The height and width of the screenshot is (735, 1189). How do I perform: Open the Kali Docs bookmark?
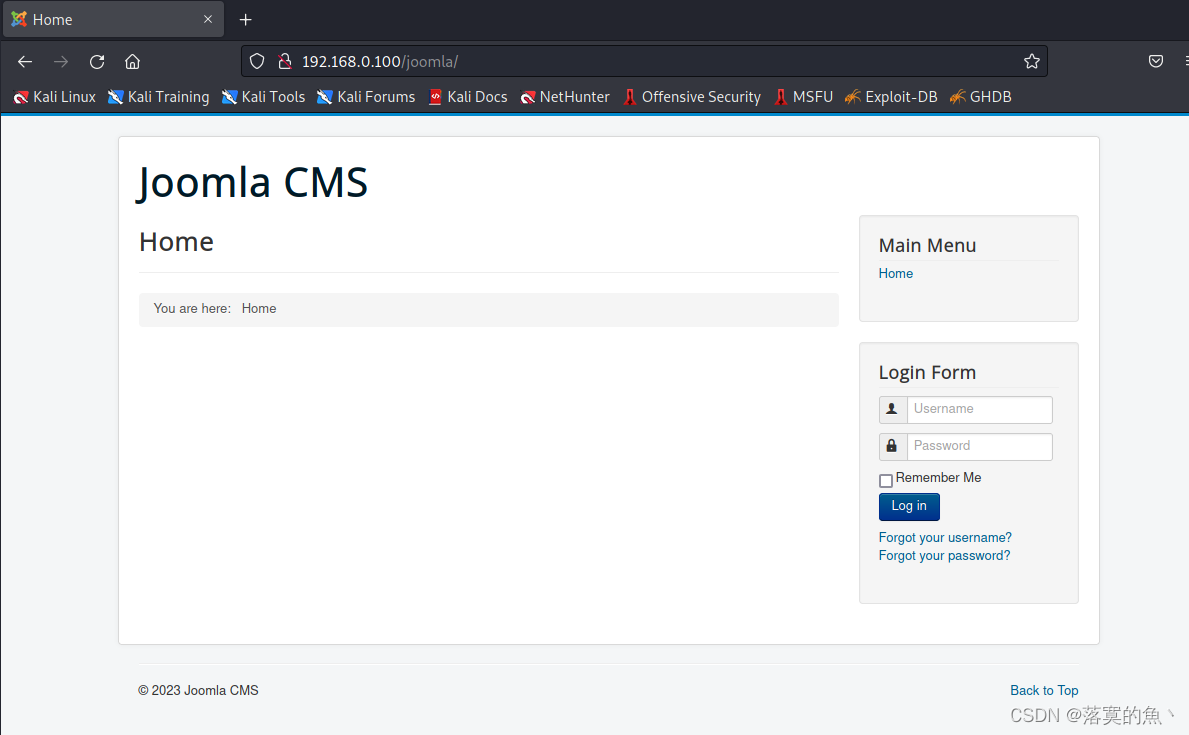(468, 97)
